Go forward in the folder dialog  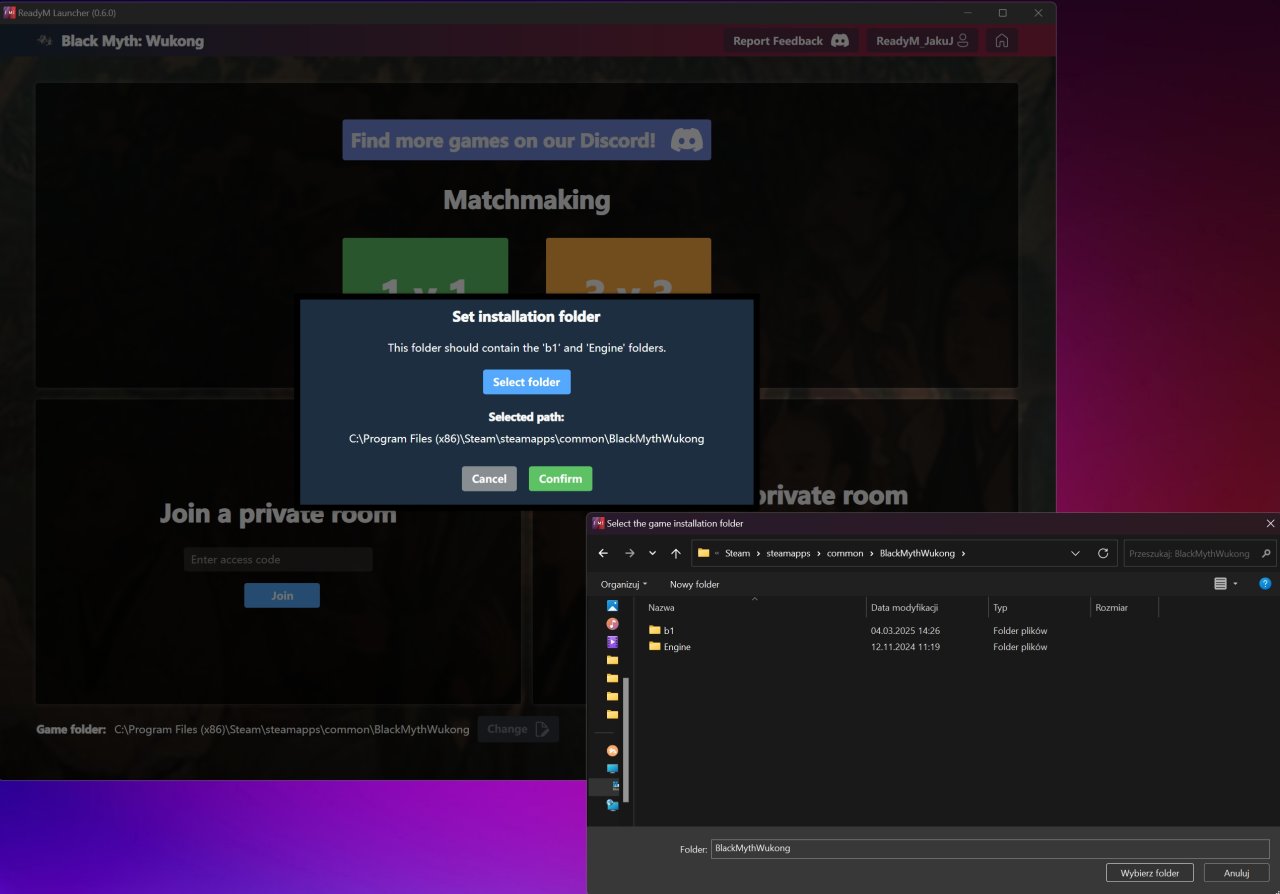(x=629, y=553)
